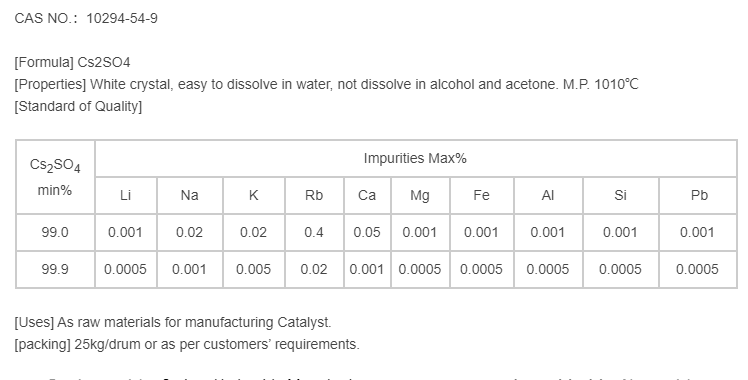Click the 0.0005 value under Li

125,269
